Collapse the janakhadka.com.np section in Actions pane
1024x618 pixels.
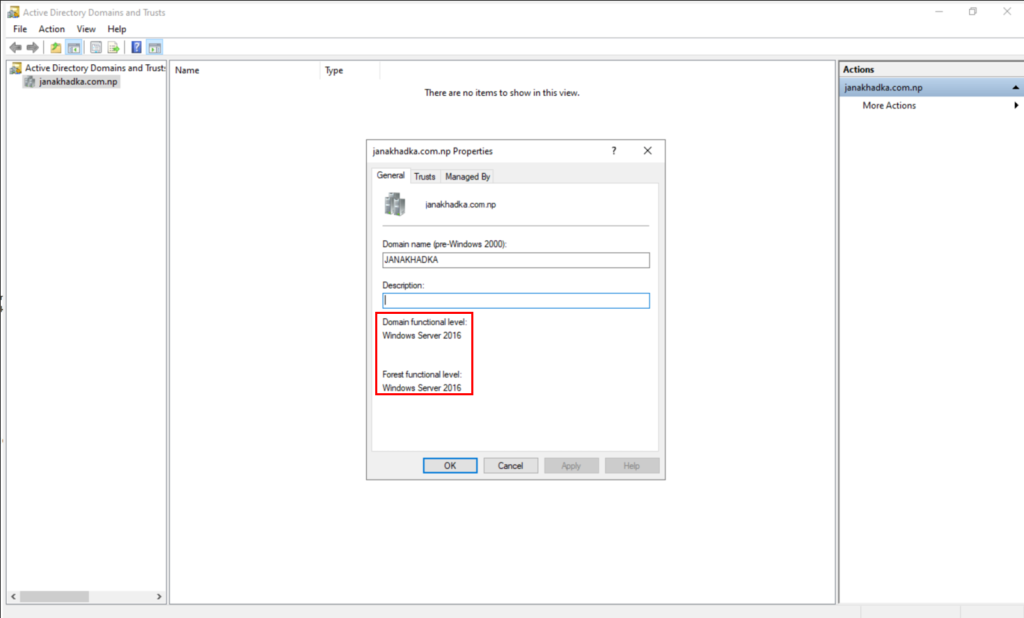tap(1016, 88)
